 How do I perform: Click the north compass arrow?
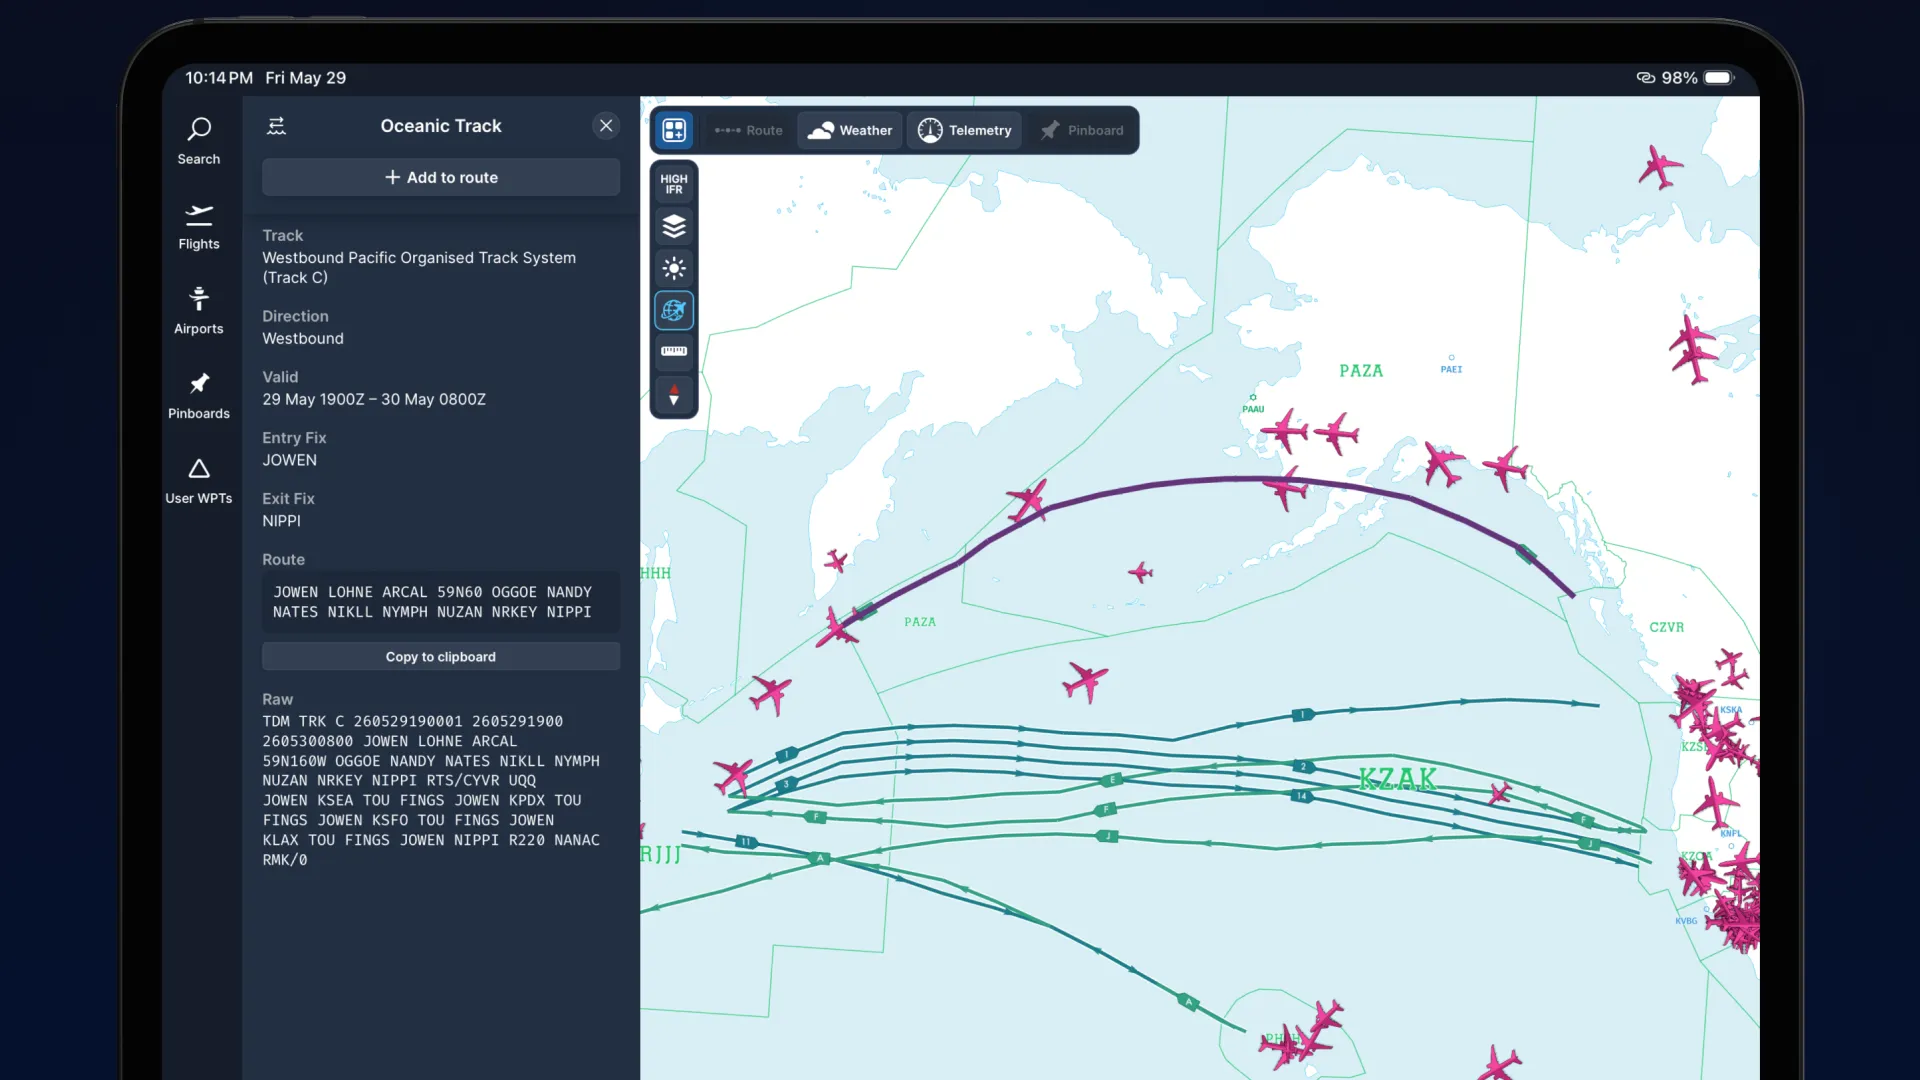[674, 395]
